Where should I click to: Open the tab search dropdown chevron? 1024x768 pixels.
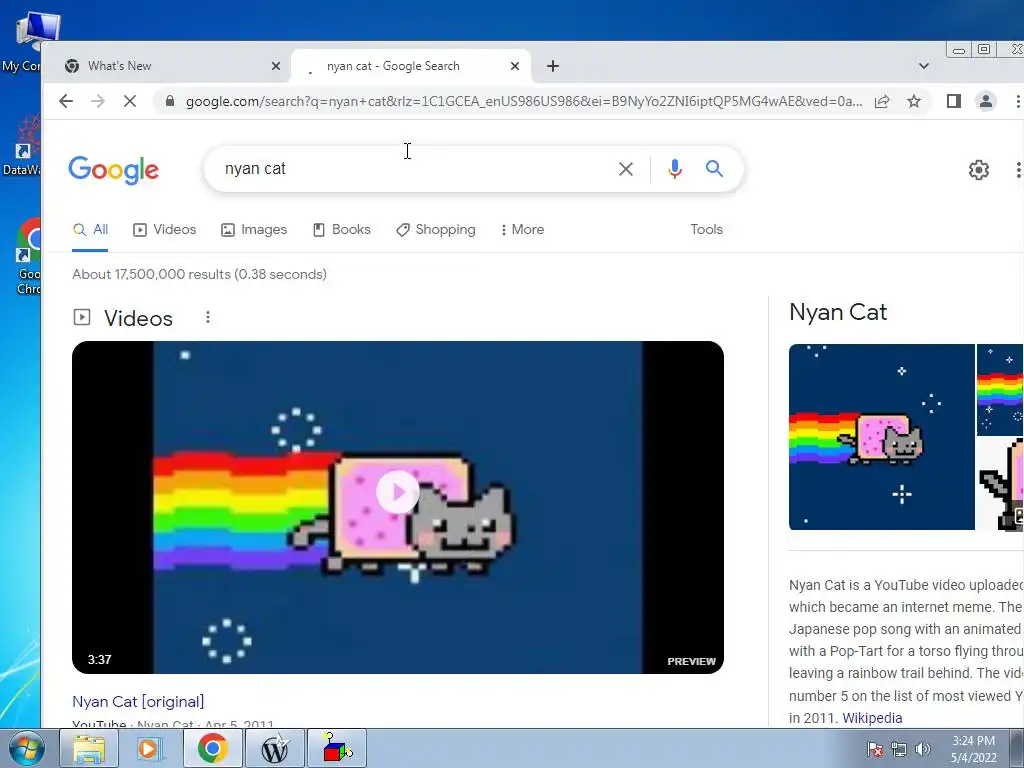tap(923, 66)
